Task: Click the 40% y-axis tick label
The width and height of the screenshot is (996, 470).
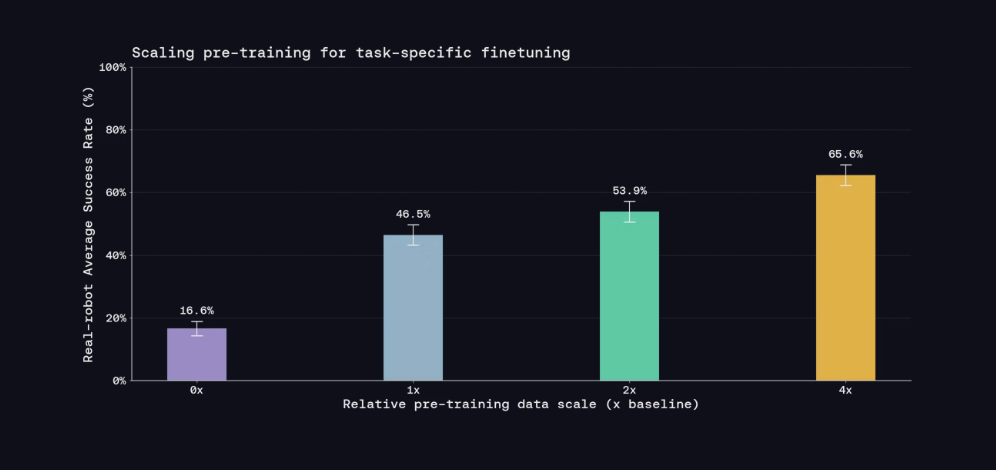Action: click(x=116, y=255)
